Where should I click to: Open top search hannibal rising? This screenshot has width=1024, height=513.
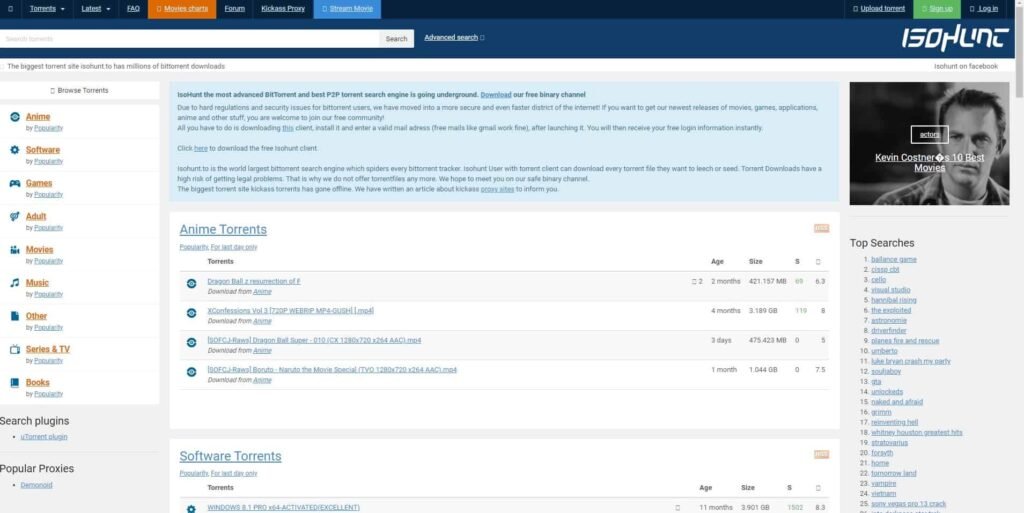[x=893, y=300]
